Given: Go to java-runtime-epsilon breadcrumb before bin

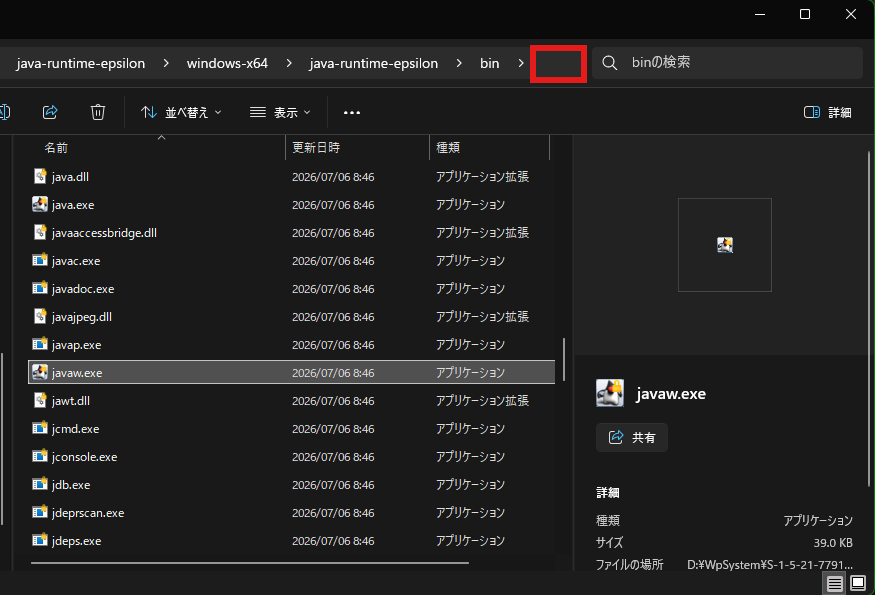Looking at the screenshot, I should [373, 63].
